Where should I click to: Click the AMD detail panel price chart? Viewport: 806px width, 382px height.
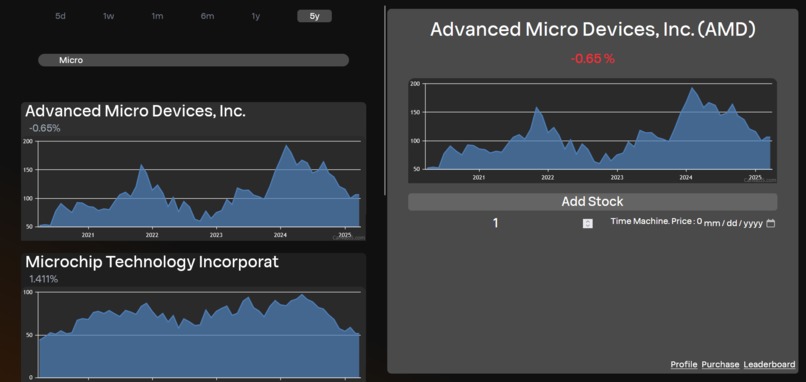click(x=592, y=131)
